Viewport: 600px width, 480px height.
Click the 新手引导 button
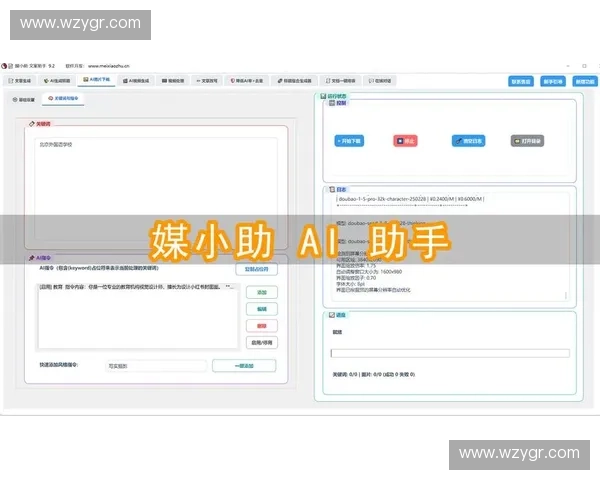pyautogui.click(x=553, y=82)
